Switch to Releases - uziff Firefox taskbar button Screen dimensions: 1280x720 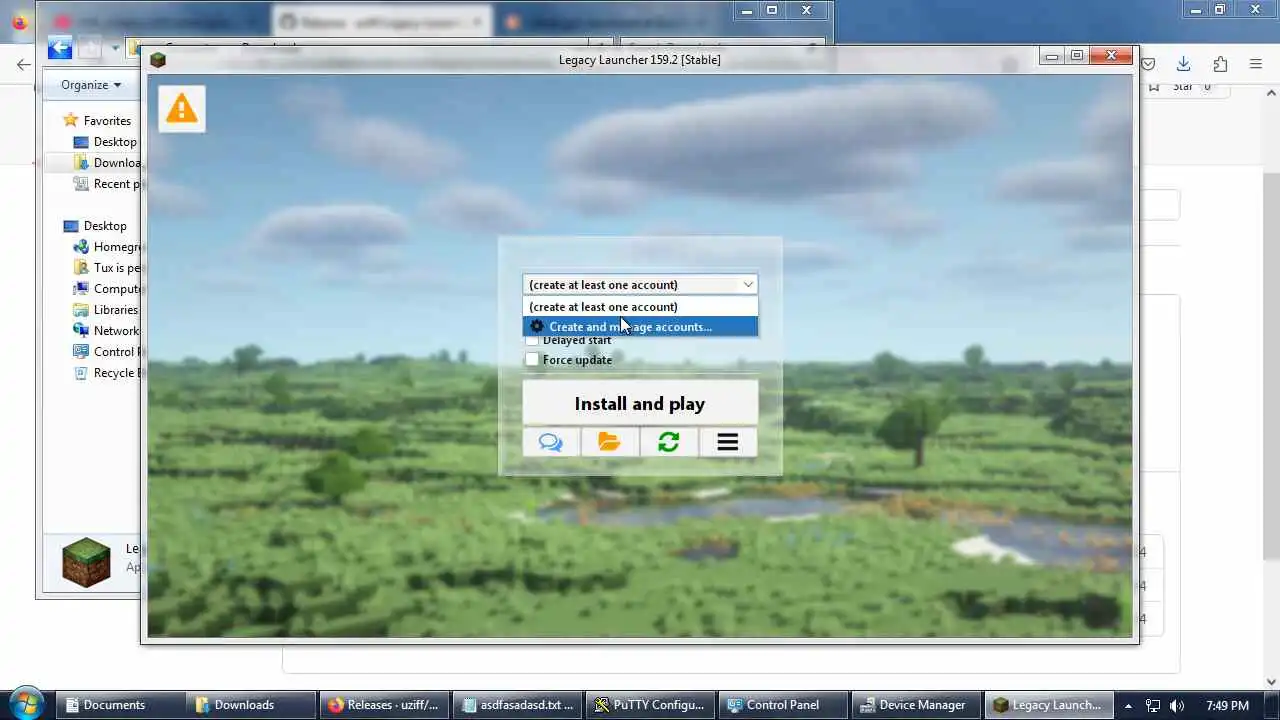(x=384, y=705)
